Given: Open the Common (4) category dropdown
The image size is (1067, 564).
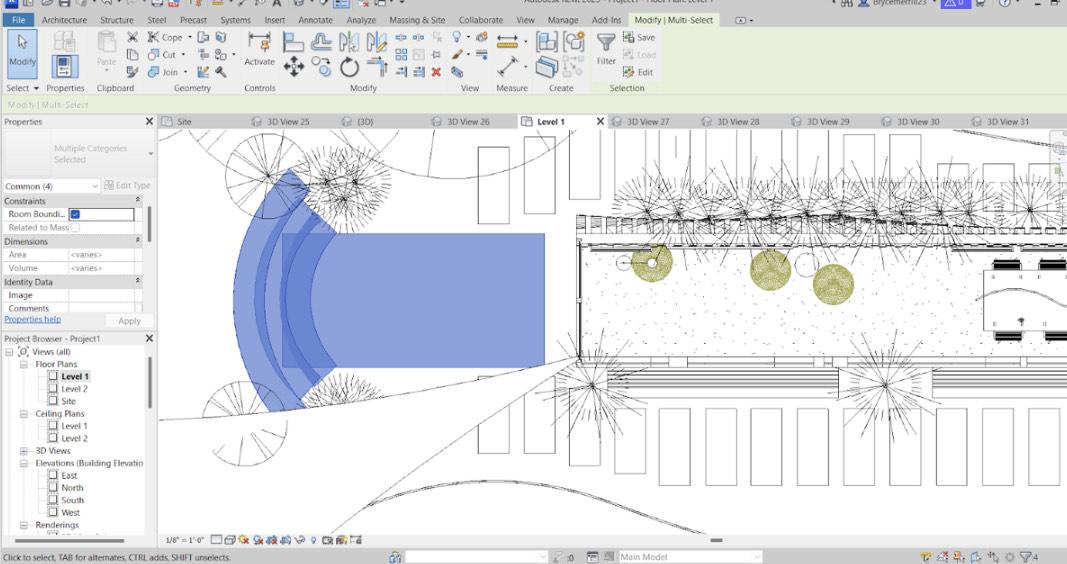Looking at the screenshot, I should (52, 186).
